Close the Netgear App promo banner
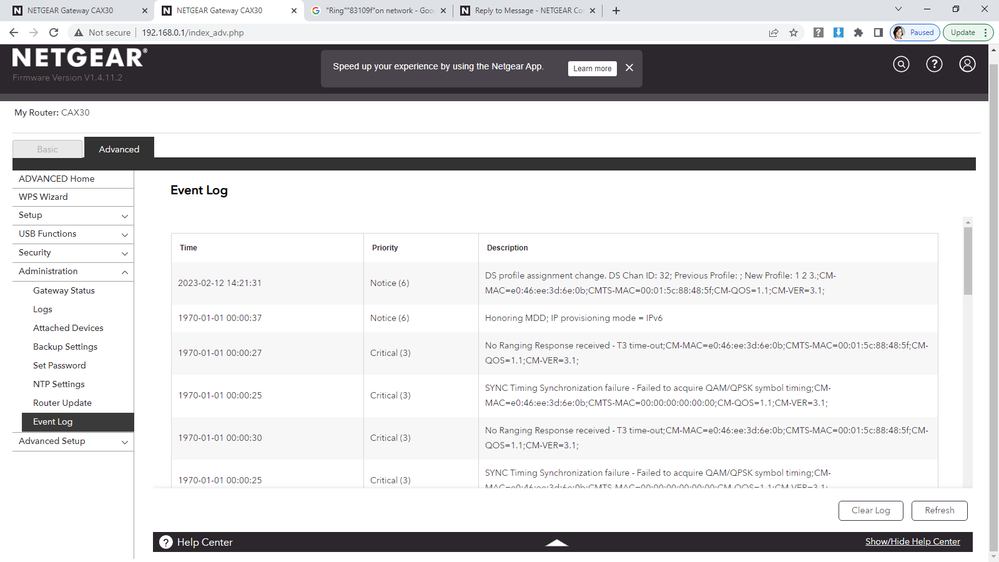This screenshot has height=562, width=999. pyautogui.click(x=629, y=68)
